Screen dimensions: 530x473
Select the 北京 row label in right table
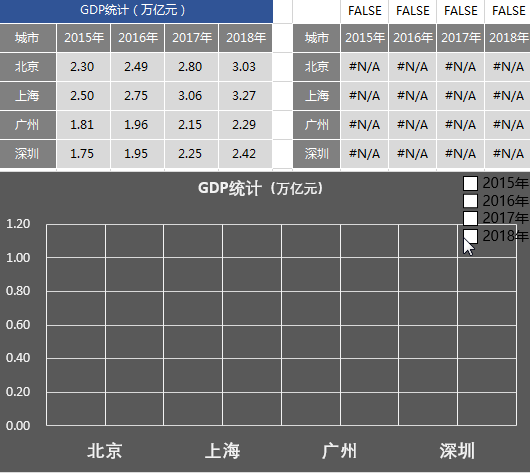pos(316,67)
